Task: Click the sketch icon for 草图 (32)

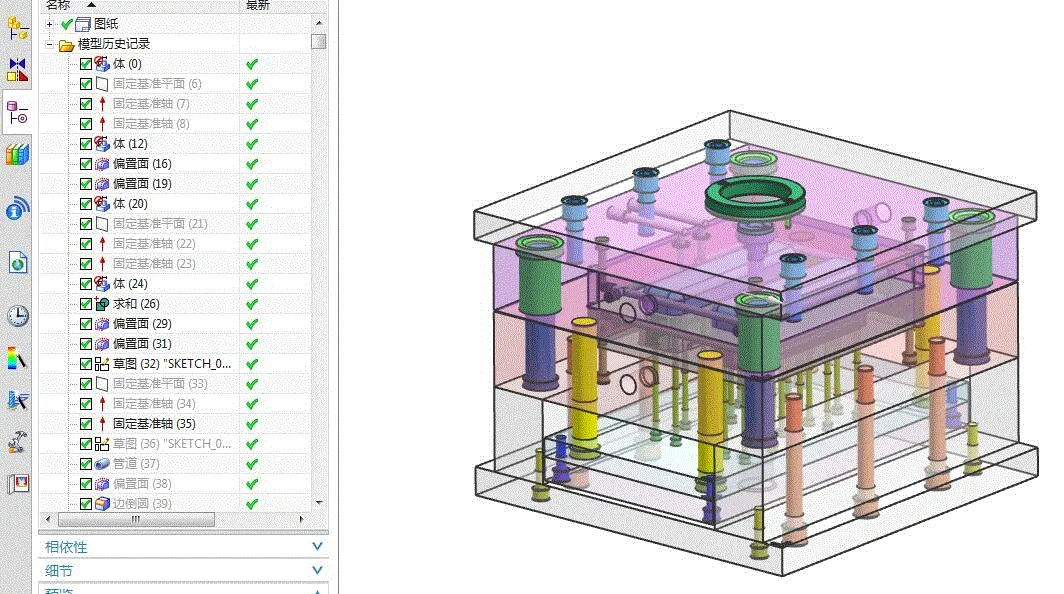Action: (x=102, y=364)
